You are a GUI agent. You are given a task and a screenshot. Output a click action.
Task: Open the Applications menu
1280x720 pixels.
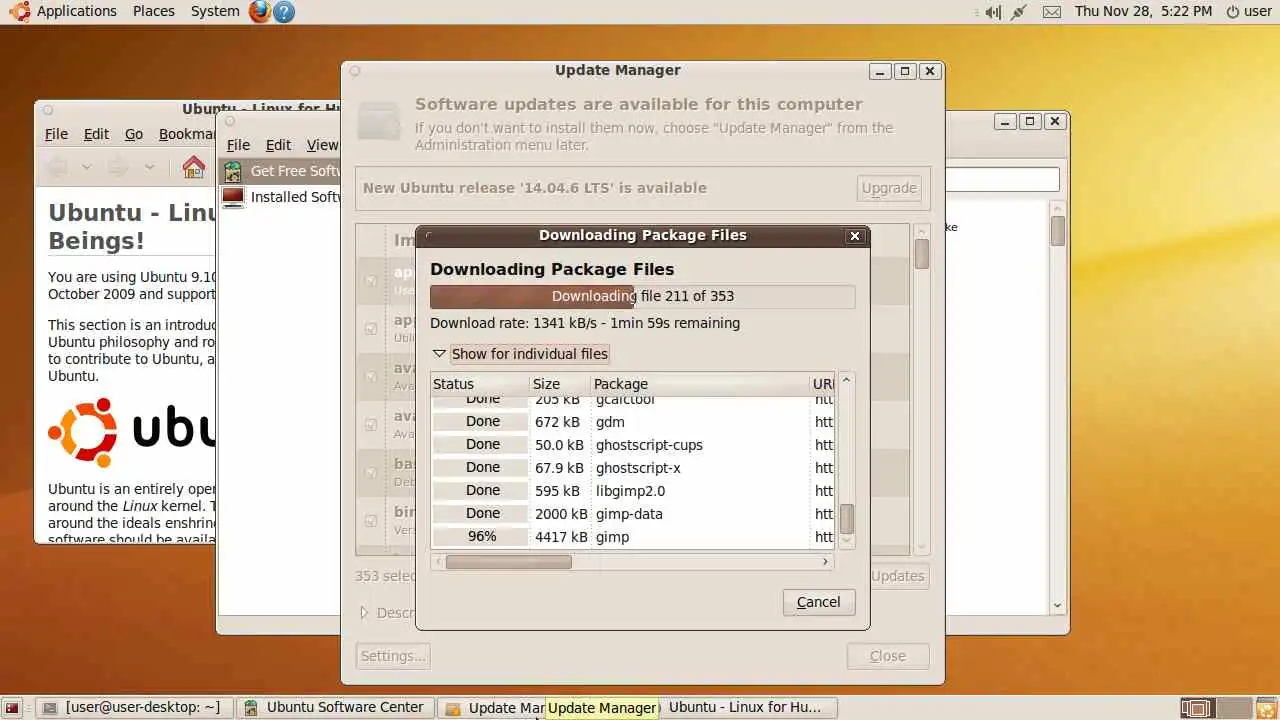(x=77, y=11)
